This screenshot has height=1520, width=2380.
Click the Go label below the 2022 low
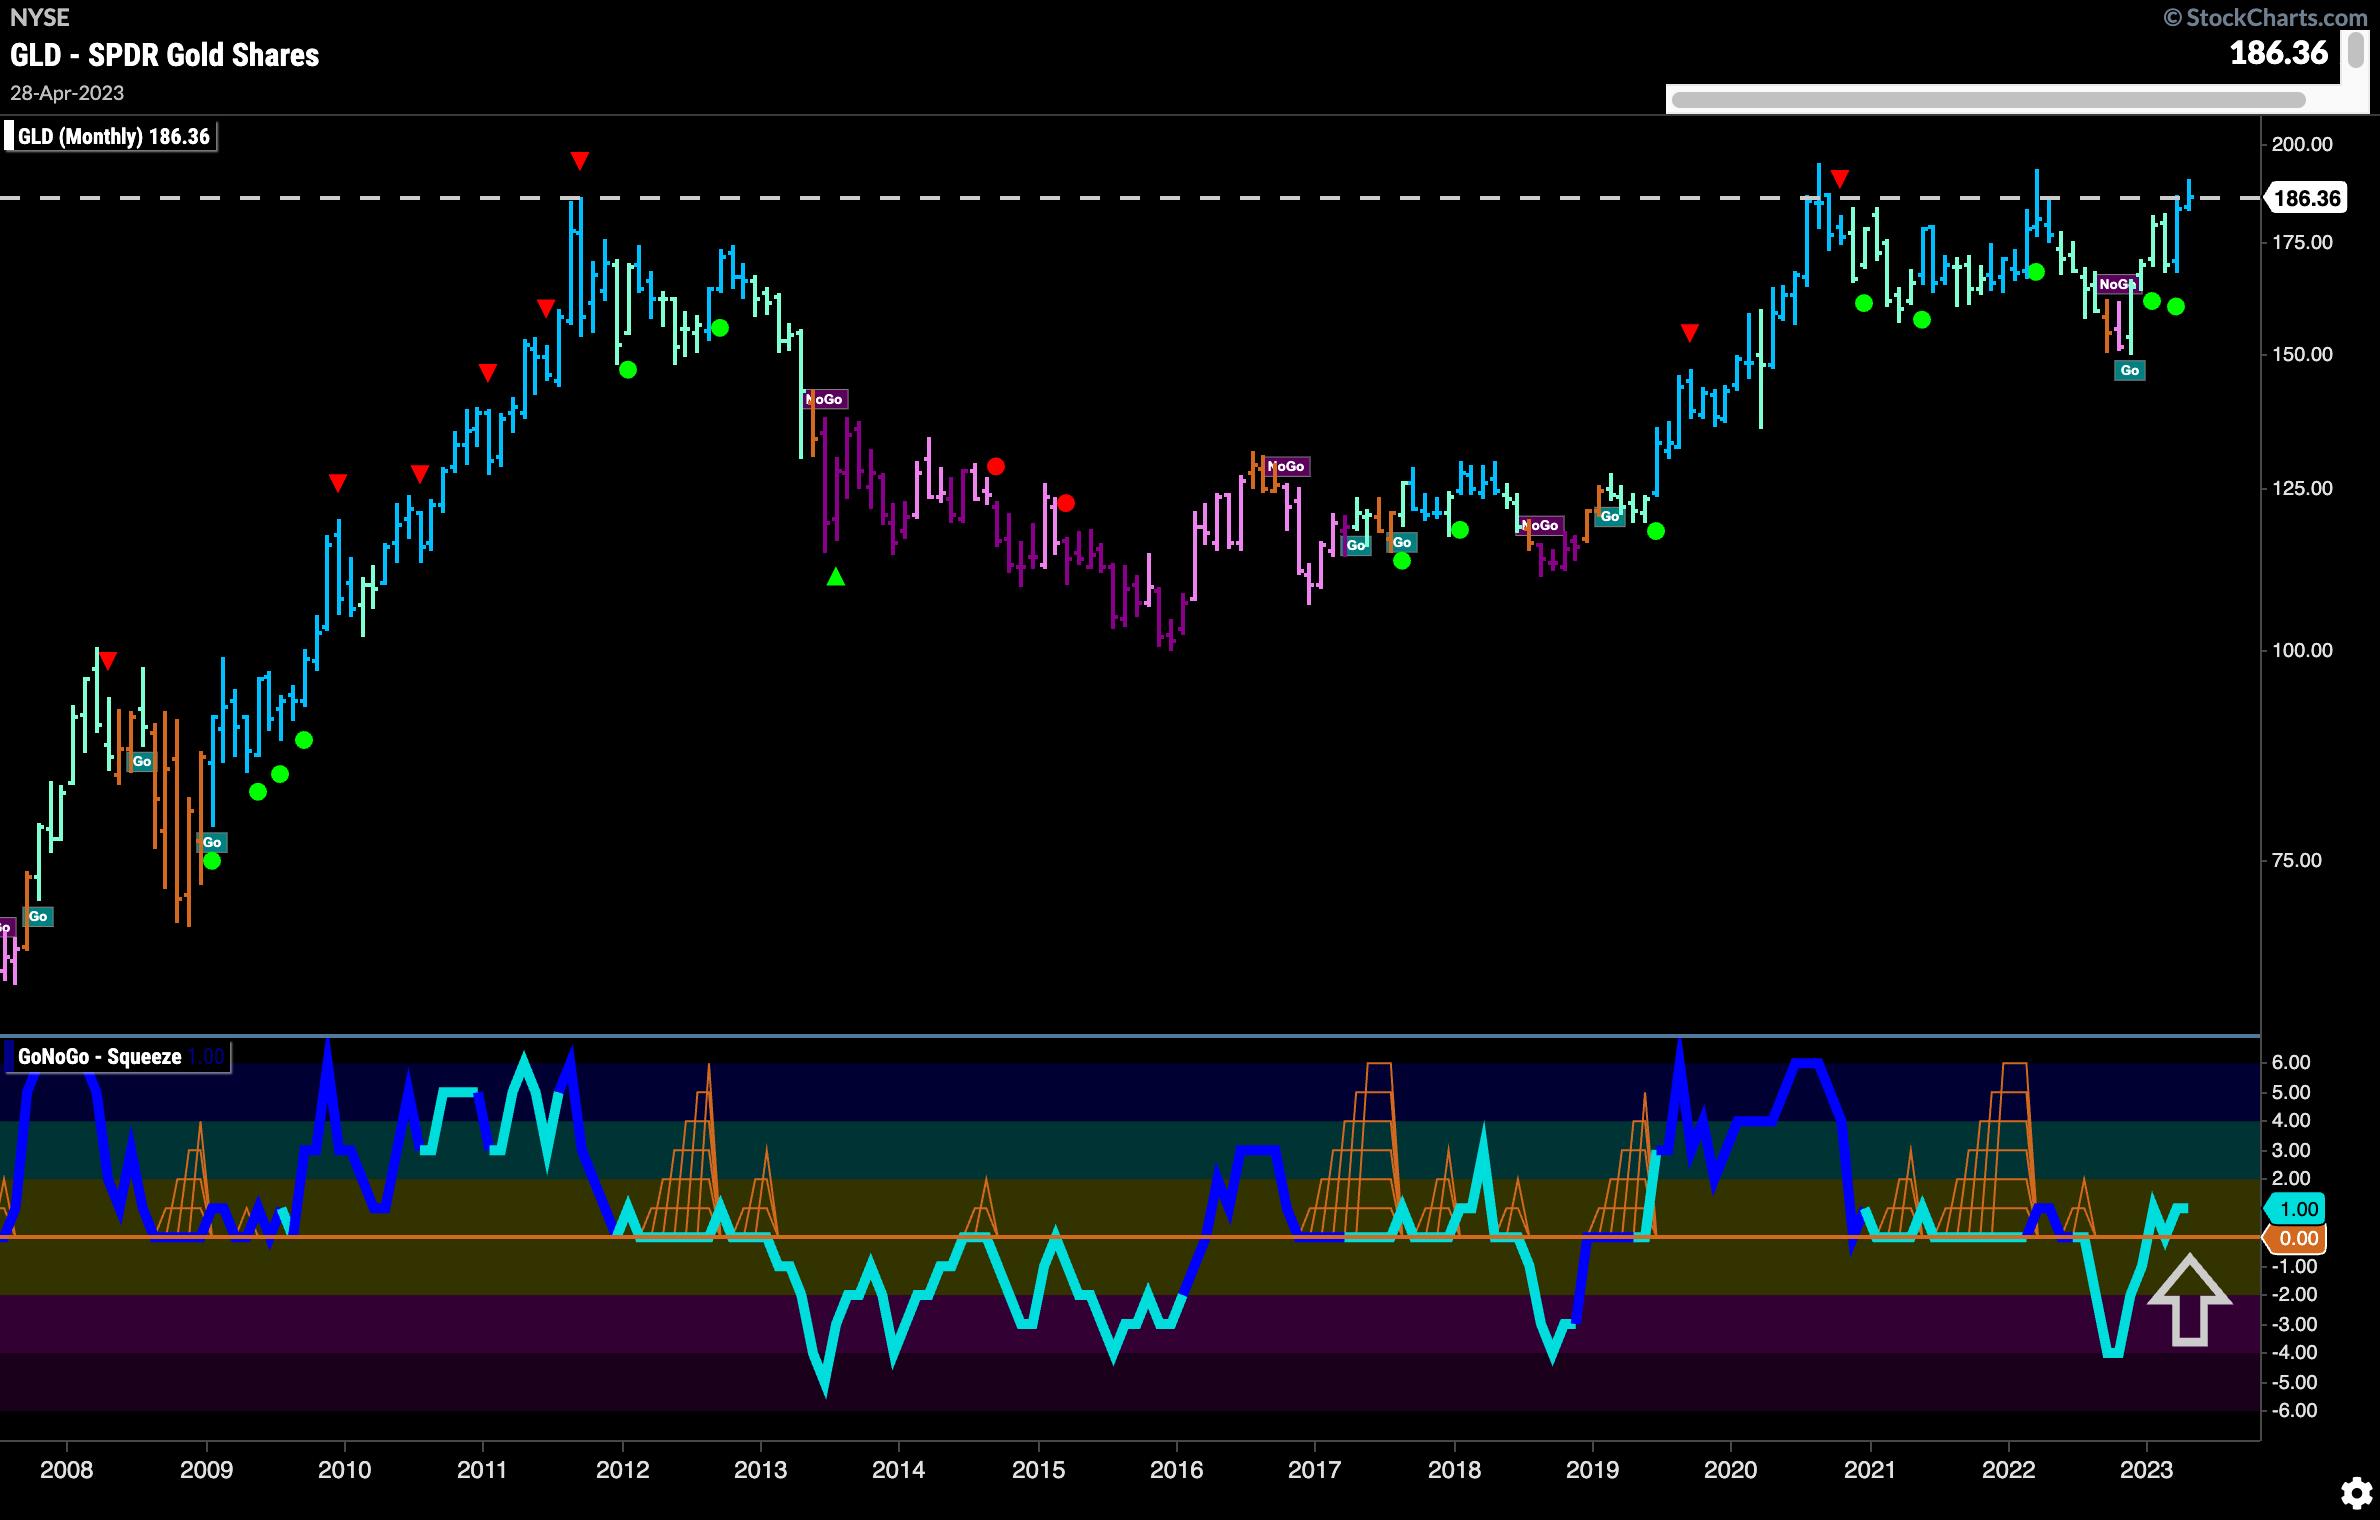(x=2130, y=371)
